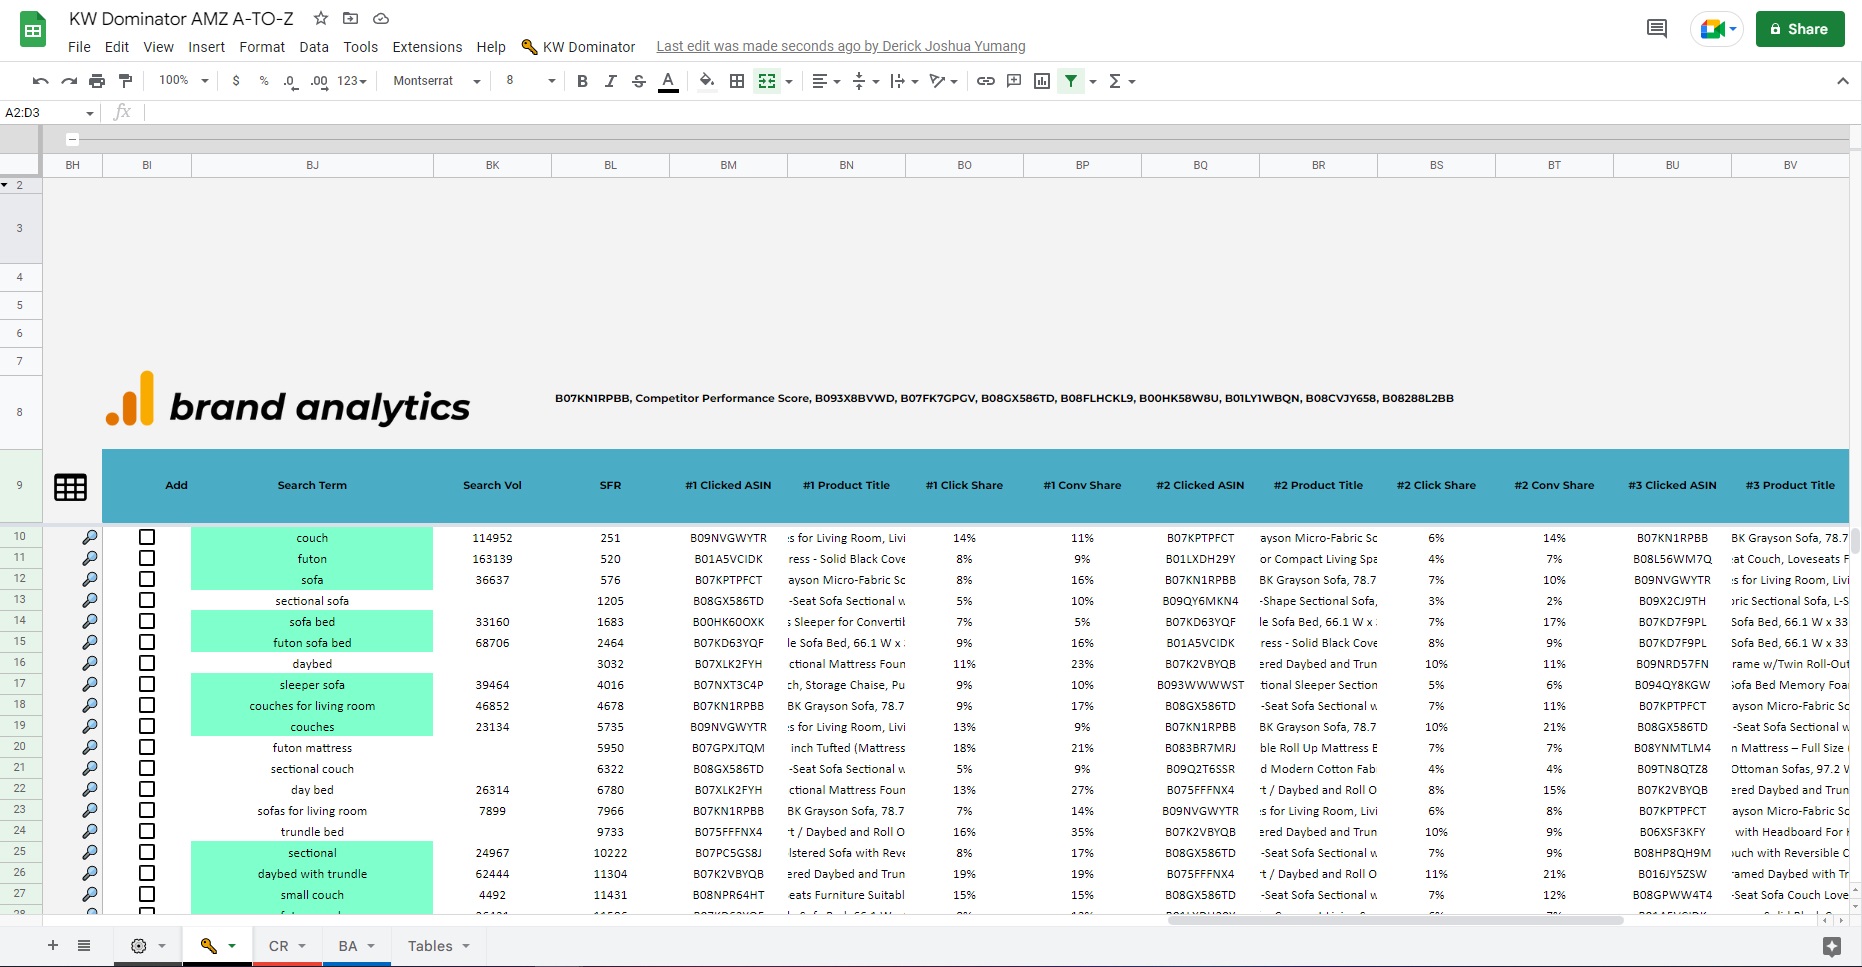Insert a chart
Image resolution: width=1862 pixels, height=967 pixels.
coord(1042,81)
